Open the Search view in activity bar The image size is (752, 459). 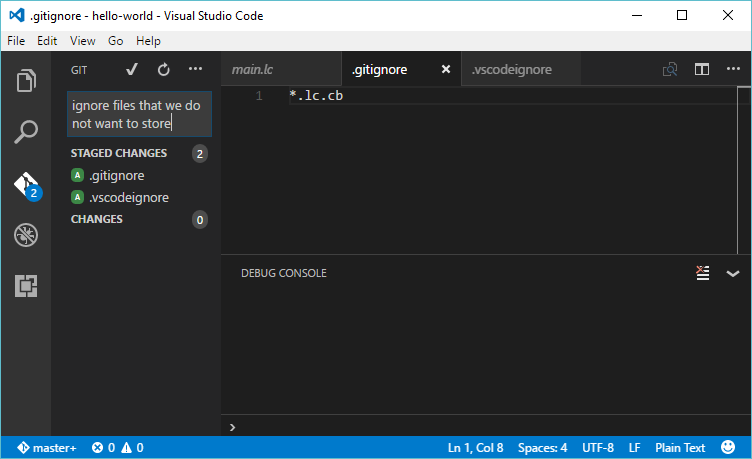click(x=26, y=132)
